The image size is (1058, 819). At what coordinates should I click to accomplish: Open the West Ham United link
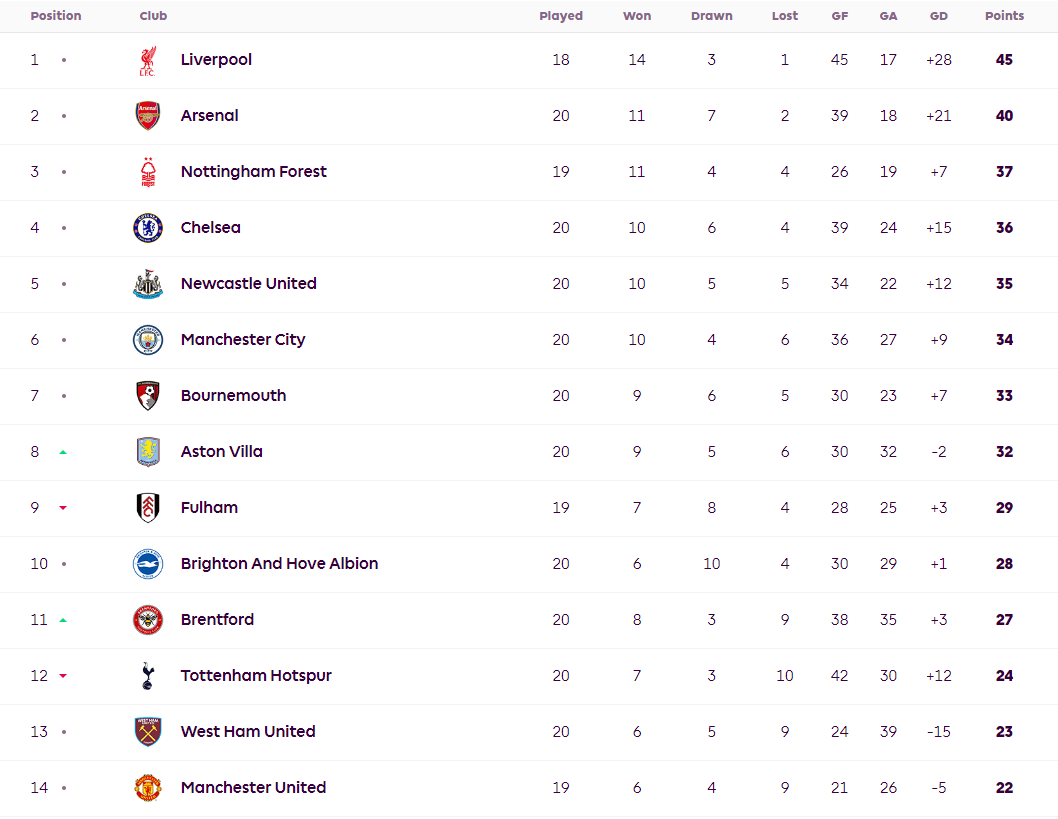click(x=248, y=732)
